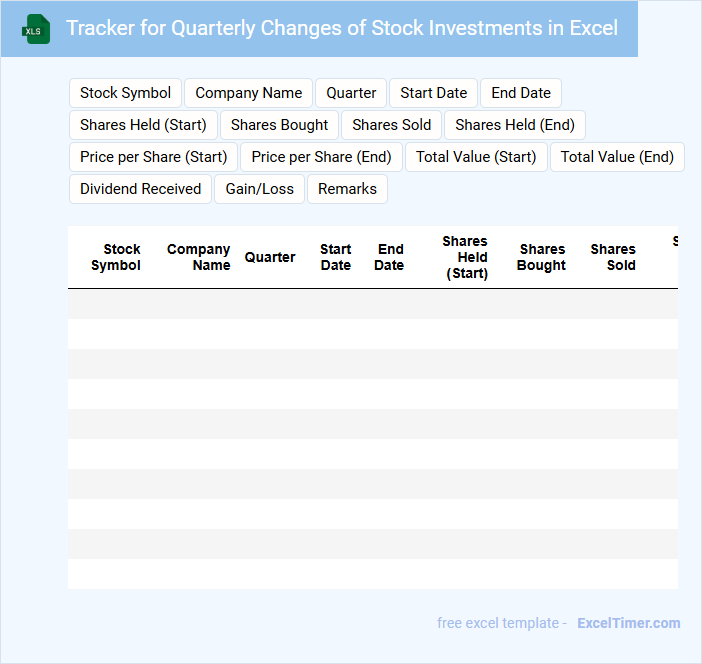Pick the Price per Share (Start) tag
The width and height of the screenshot is (702, 664).
[x=154, y=157]
